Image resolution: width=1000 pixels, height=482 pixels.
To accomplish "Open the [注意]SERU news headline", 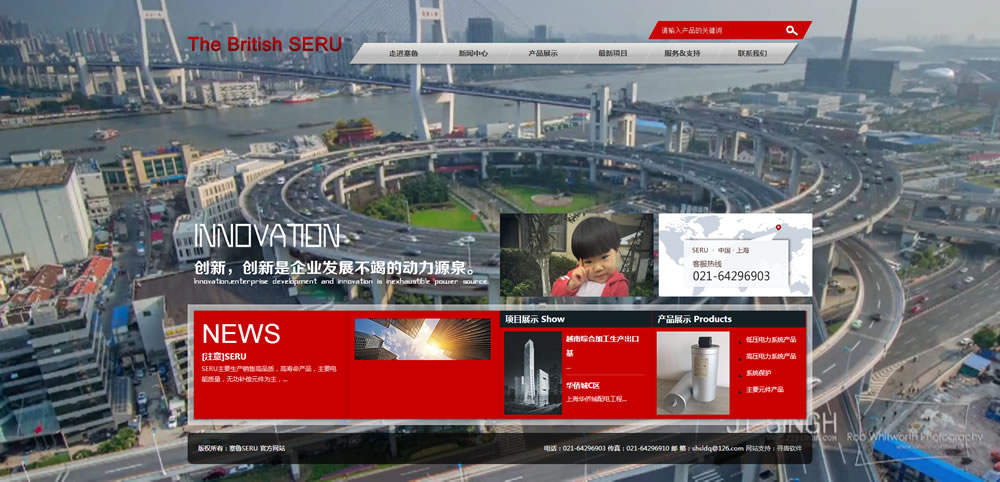I will [x=224, y=356].
